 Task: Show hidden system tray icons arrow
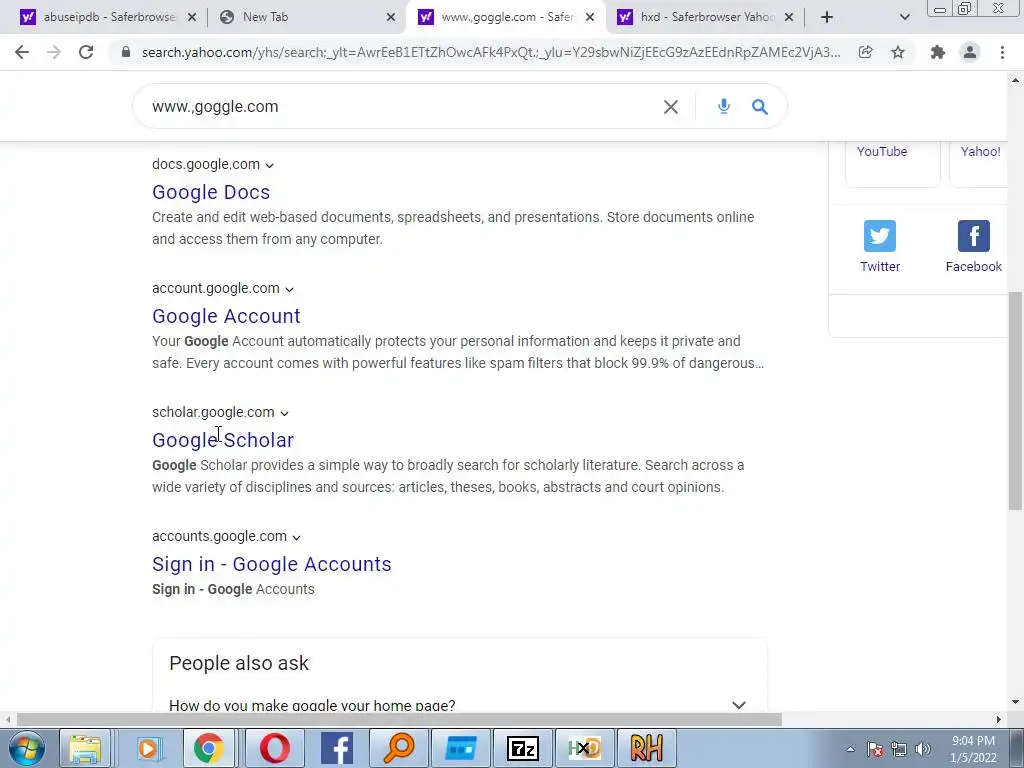(850, 749)
